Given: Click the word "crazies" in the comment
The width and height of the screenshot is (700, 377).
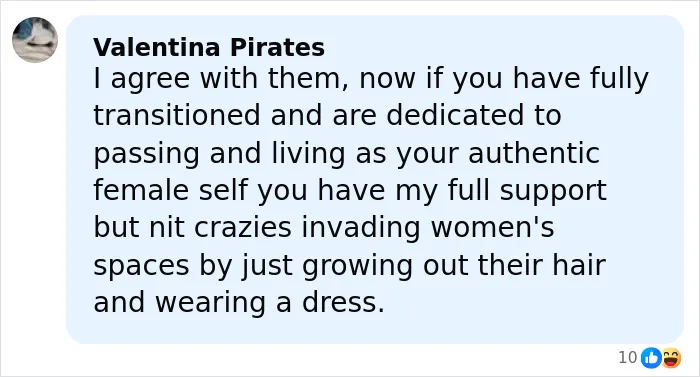Looking at the screenshot, I should click(x=243, y=227).
